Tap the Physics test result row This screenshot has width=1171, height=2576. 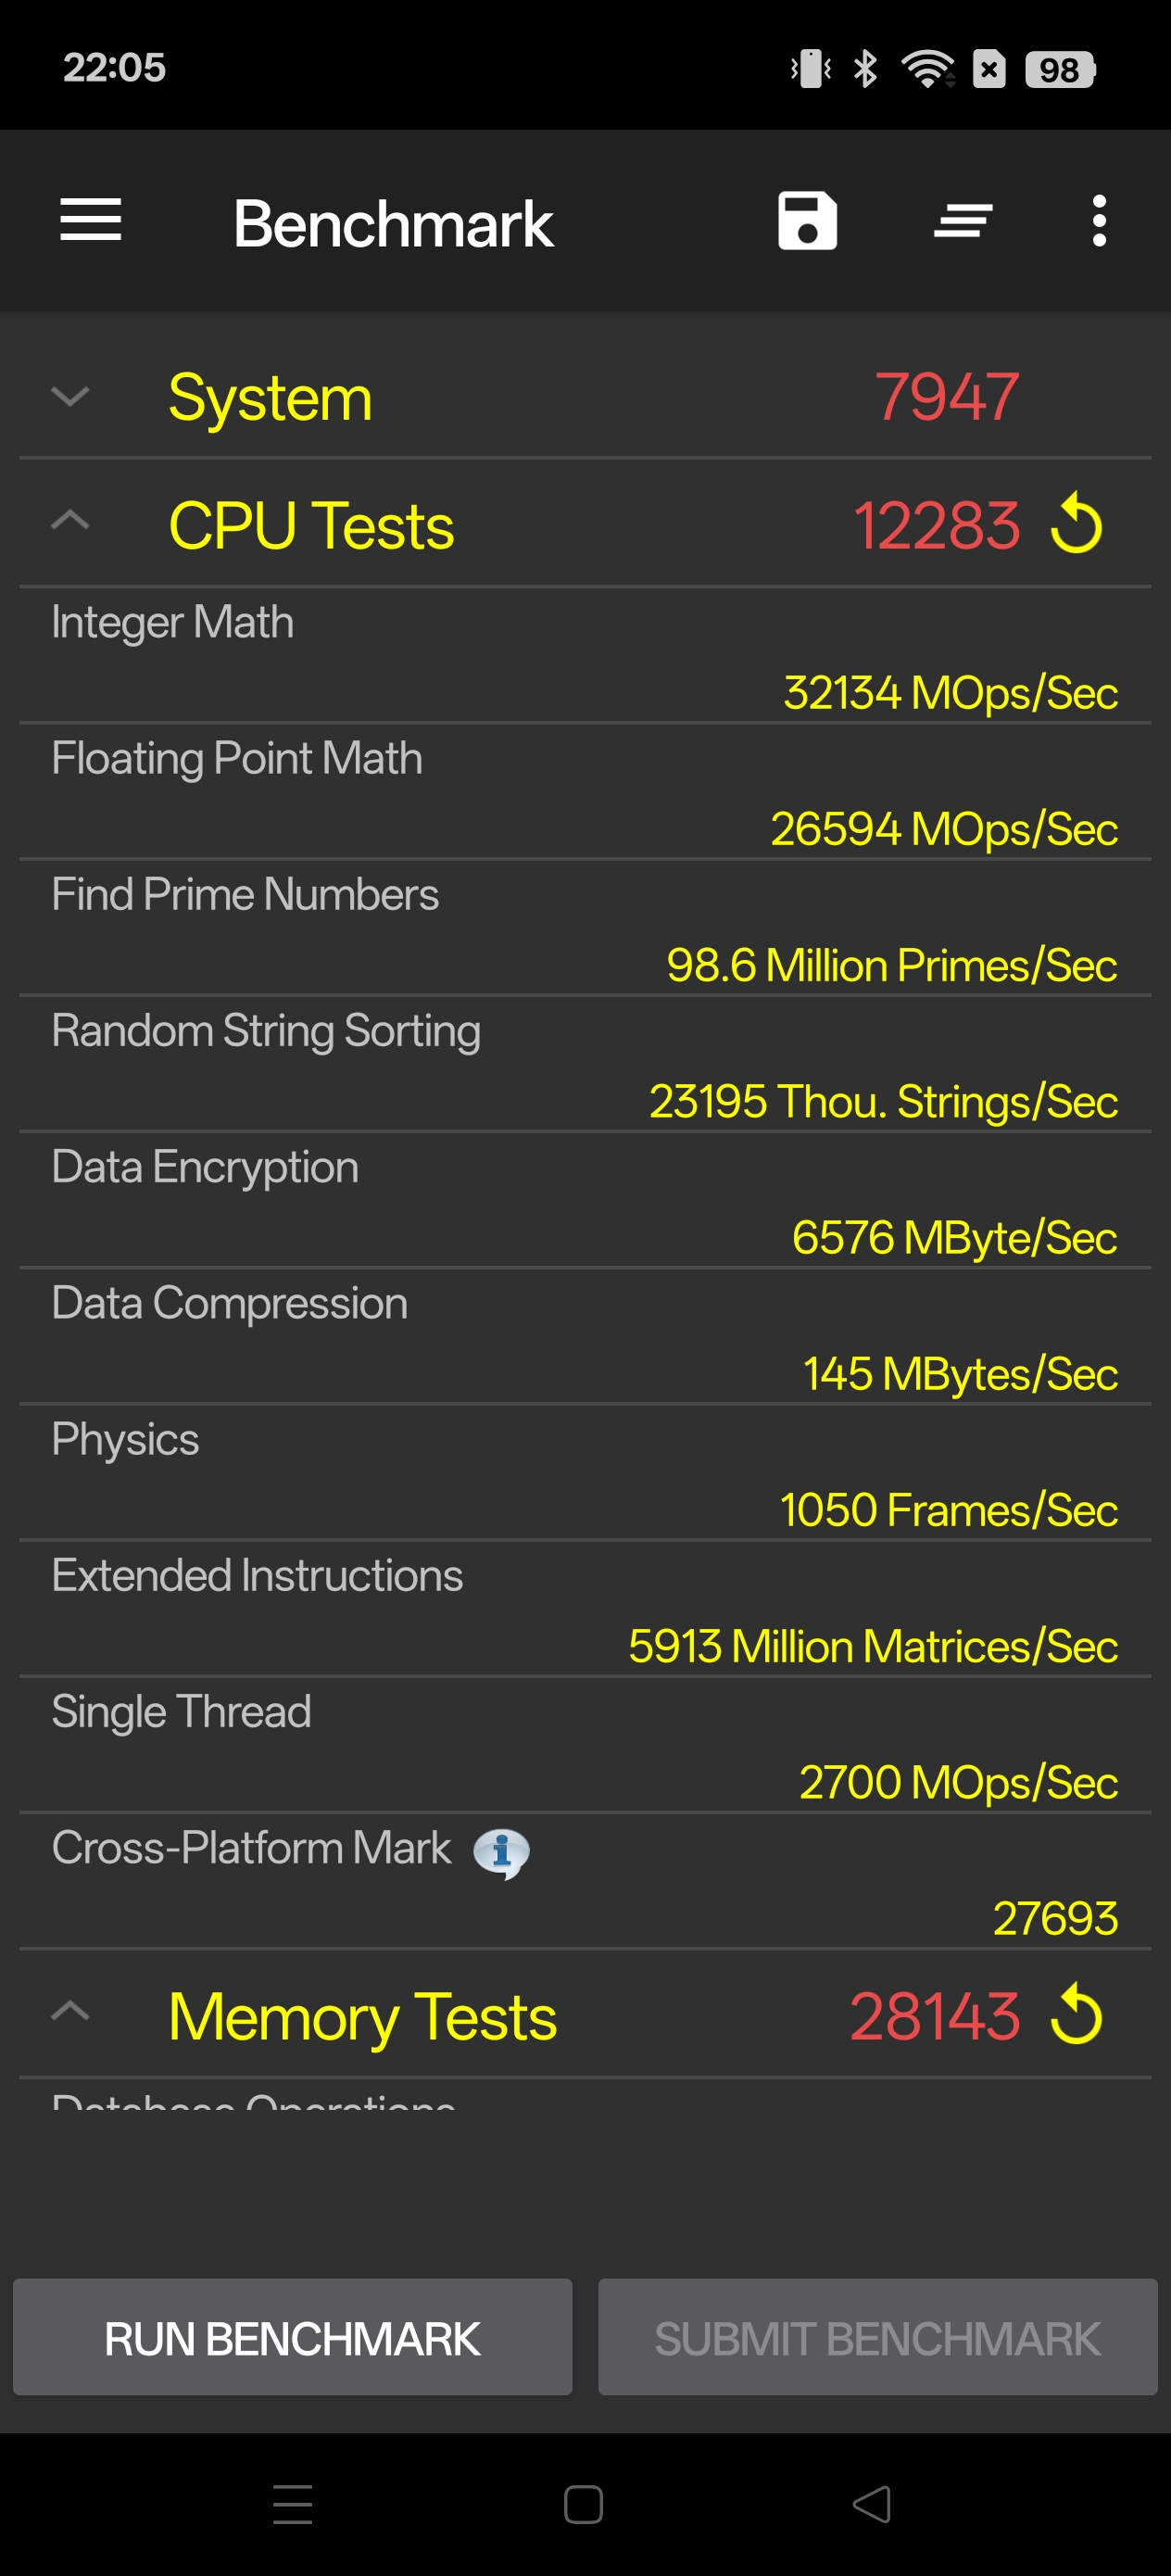585,1473
